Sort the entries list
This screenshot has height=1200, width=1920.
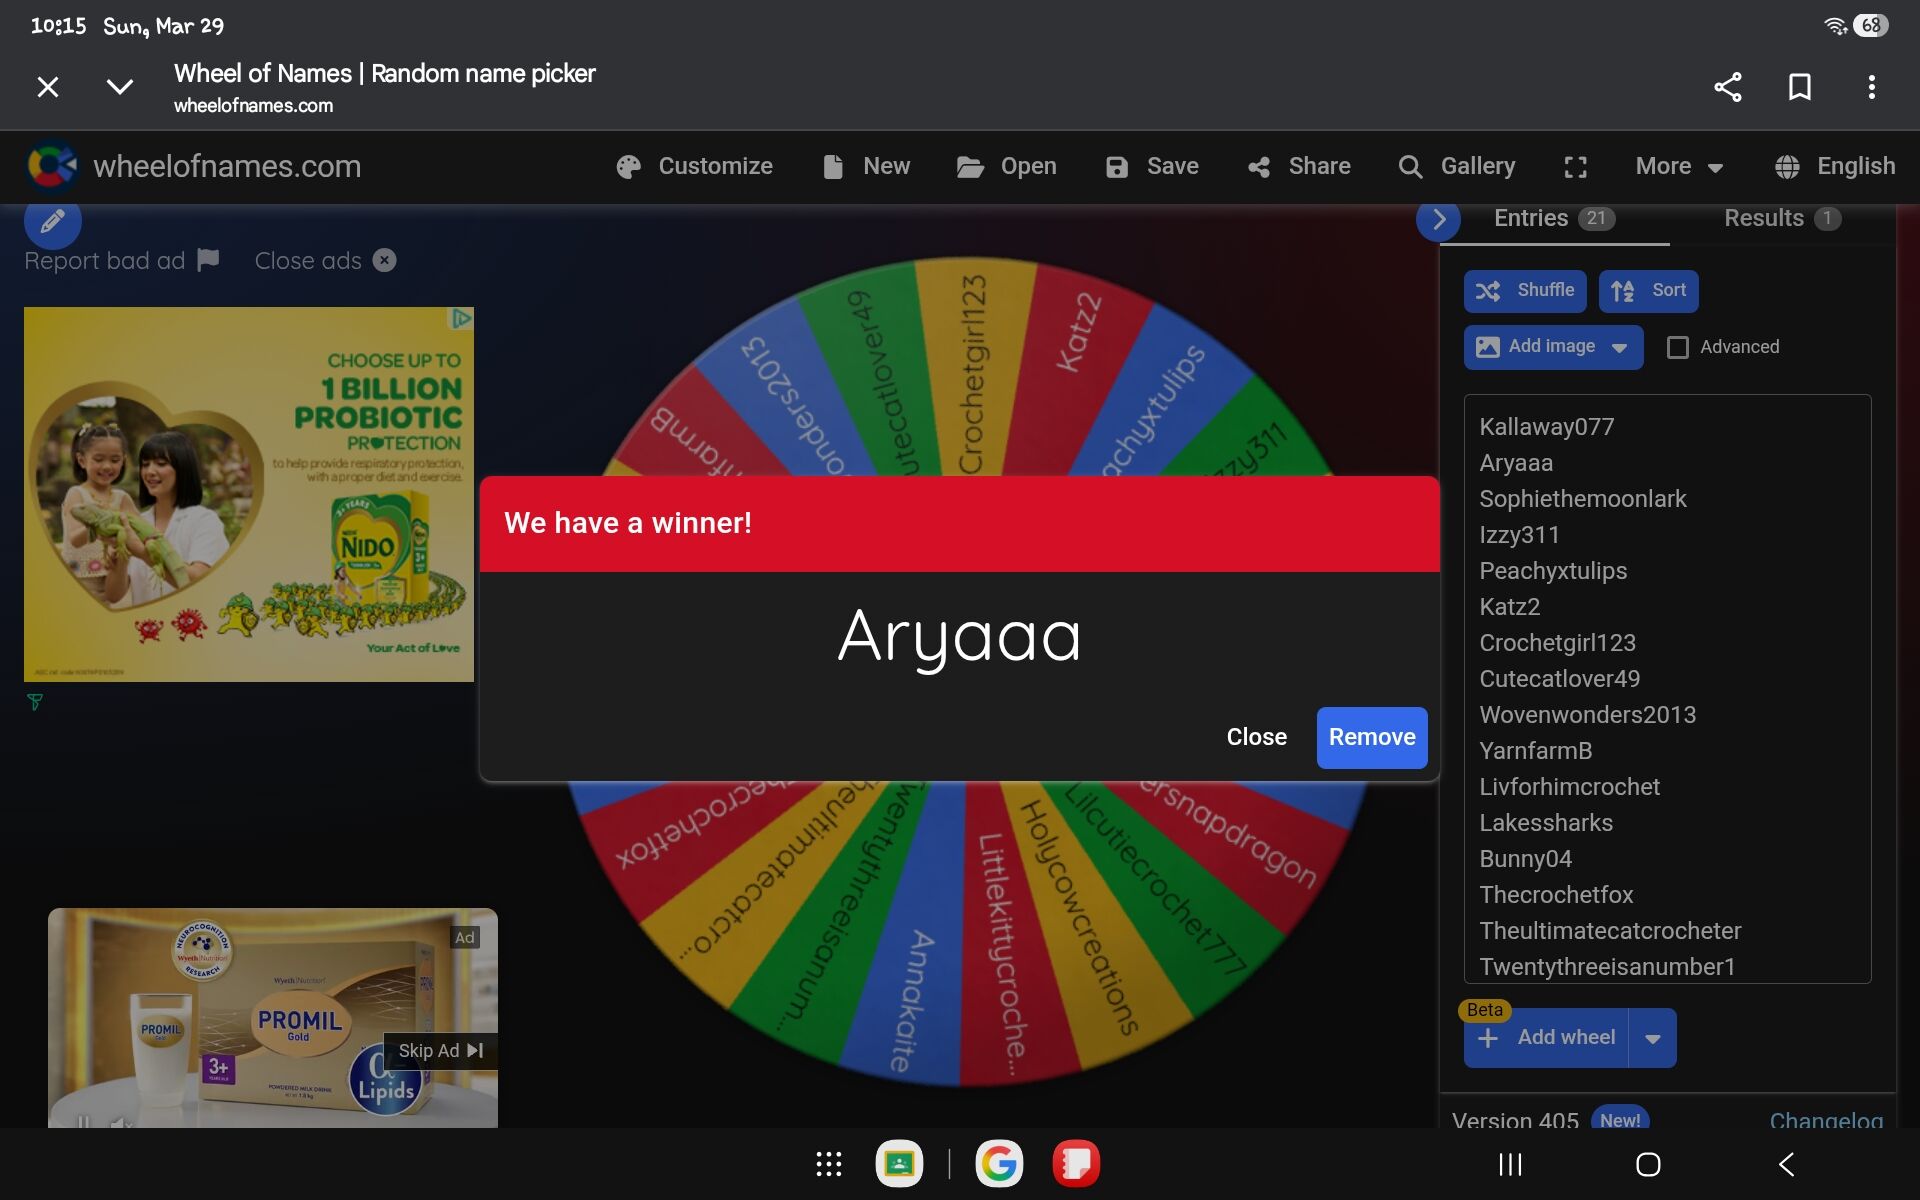(1647, 291)
